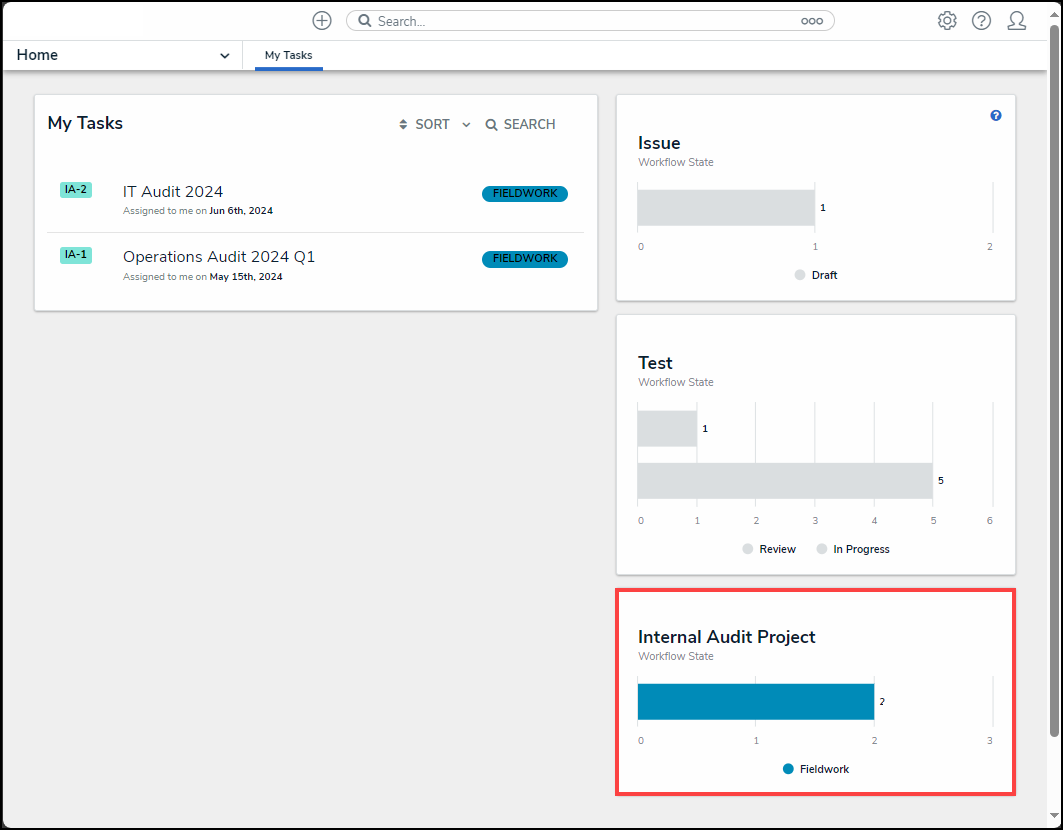The width and height of the screenshot is (1063, 830).
Task: Toggle the Draft legend item
Action: coord(816,275)
